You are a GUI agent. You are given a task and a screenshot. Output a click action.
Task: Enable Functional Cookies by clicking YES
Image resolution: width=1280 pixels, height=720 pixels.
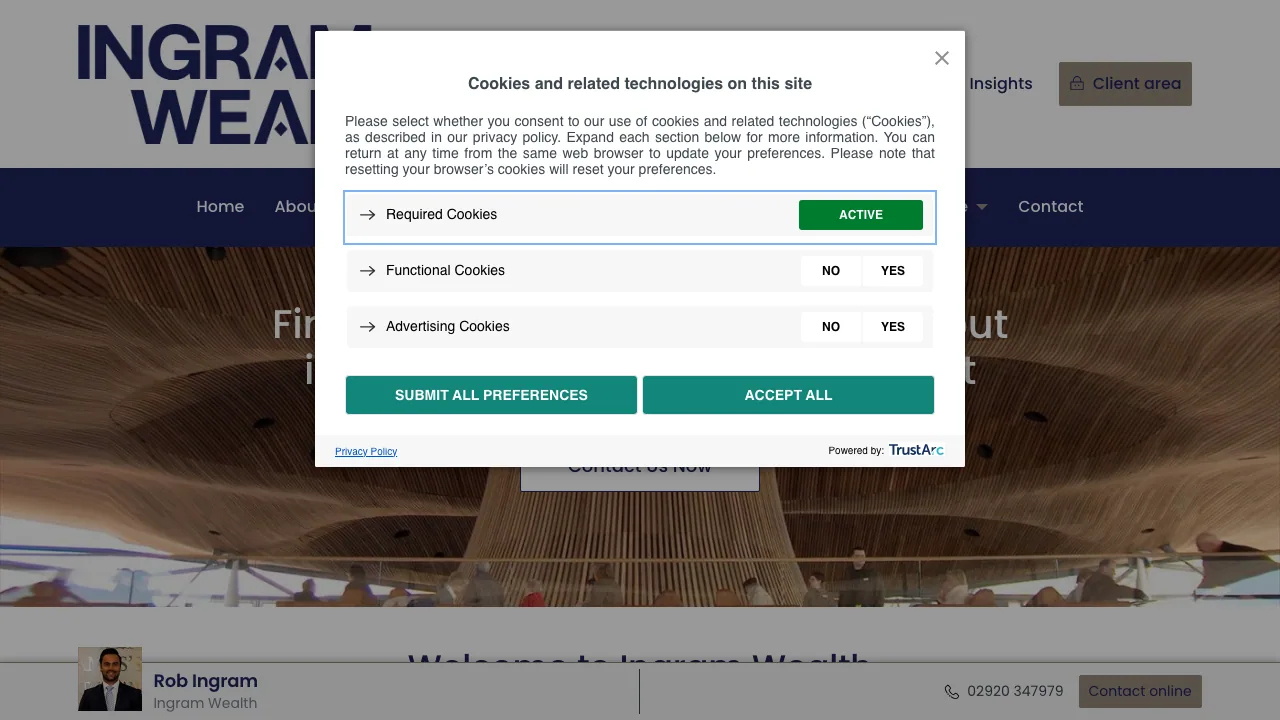[892, 270]
